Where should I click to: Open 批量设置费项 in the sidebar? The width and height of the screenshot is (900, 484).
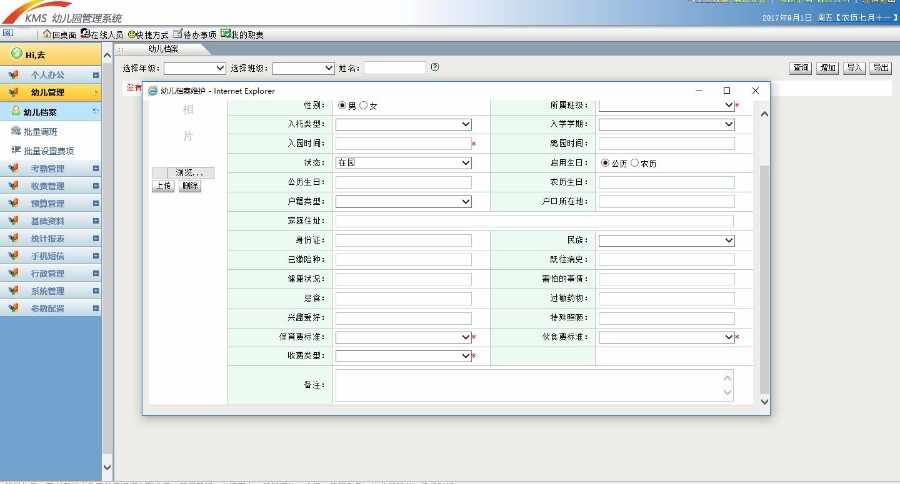click(x=49, y=151)
